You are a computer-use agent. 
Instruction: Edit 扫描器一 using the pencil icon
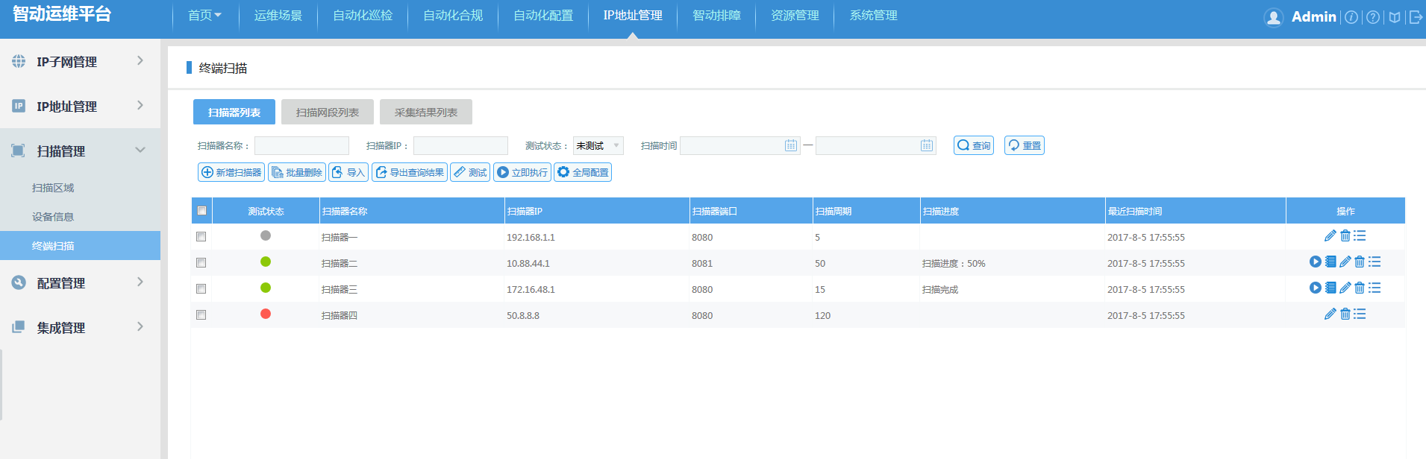[x=1330, y=236]
